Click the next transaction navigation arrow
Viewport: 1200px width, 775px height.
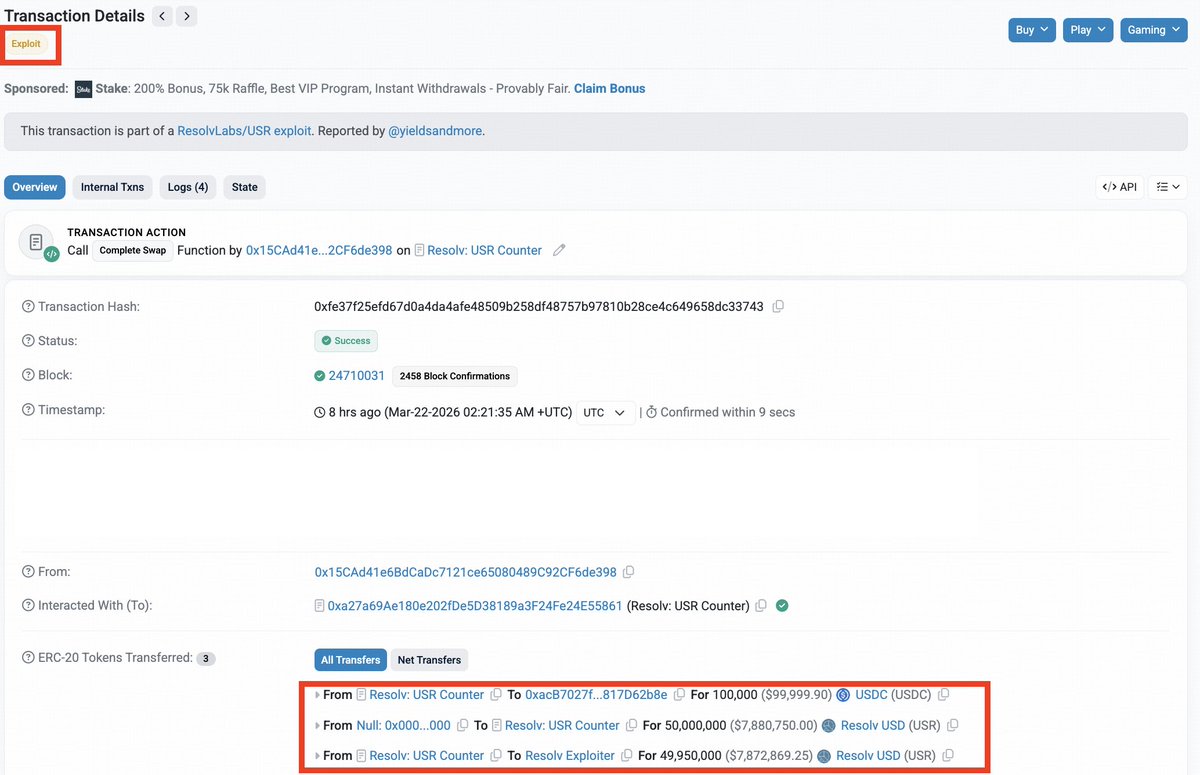click(x=186, y=15)
